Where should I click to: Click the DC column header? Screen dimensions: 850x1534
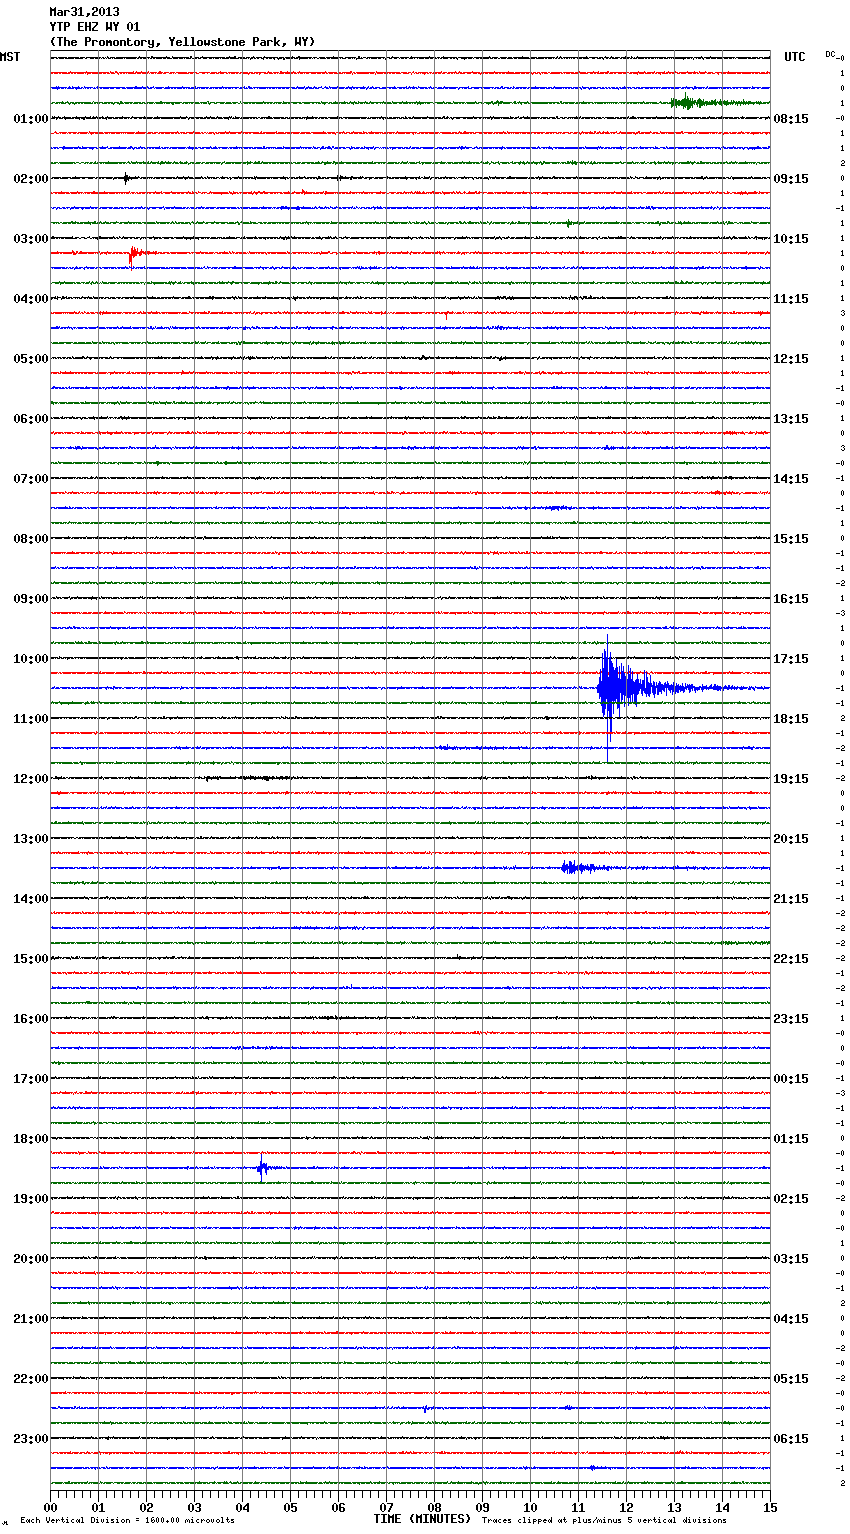pyautogui.click(x=831, y=54)
